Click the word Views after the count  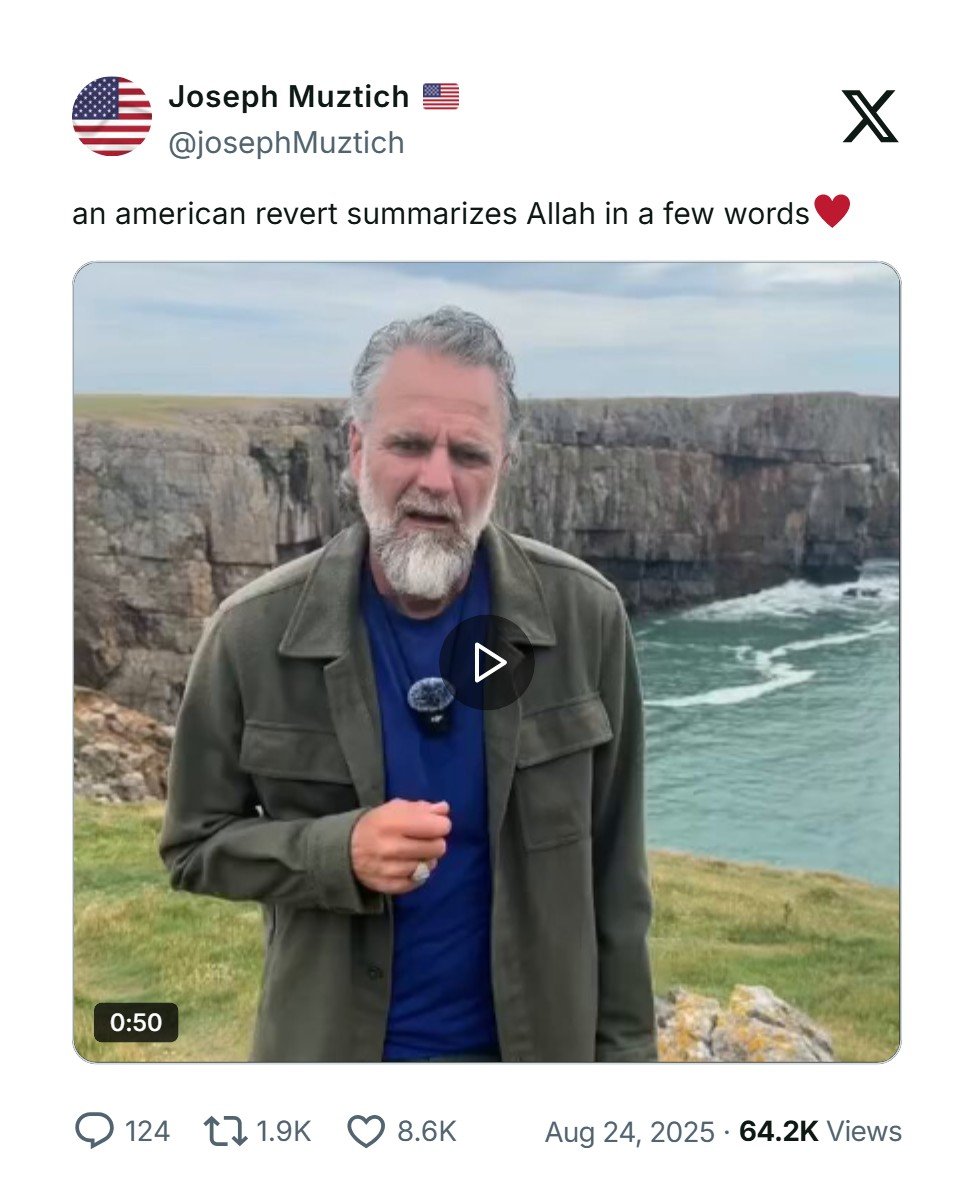click(864, 1132)
